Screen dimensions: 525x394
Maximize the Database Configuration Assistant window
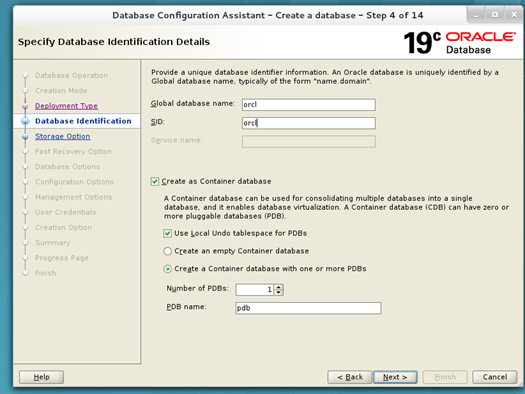tap(495, 15)
